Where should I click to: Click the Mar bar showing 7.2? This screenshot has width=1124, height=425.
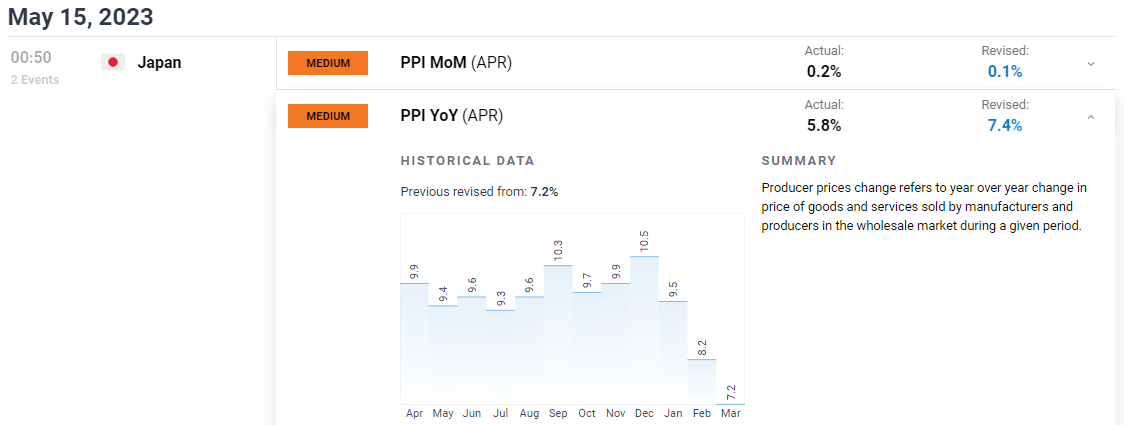[730, 403]
